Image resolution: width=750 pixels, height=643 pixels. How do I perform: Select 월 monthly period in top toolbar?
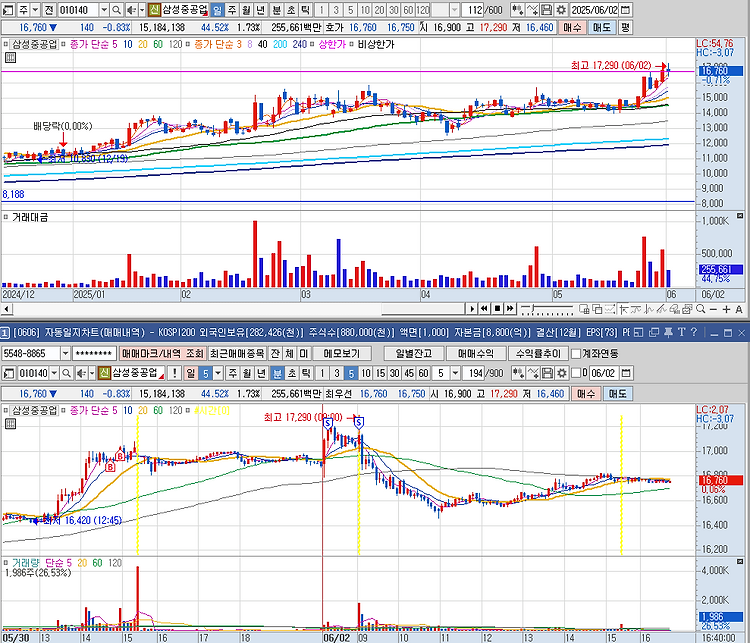[246, 10]
